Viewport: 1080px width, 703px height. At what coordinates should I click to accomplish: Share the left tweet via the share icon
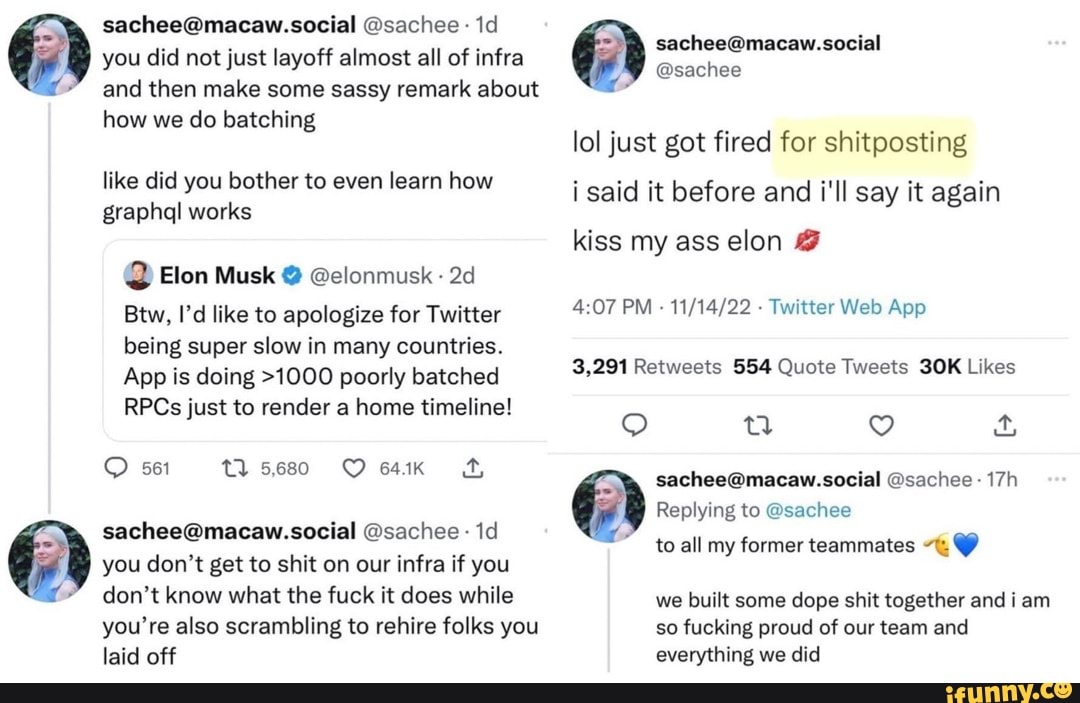pyautogui.click(x=474, y=466)
